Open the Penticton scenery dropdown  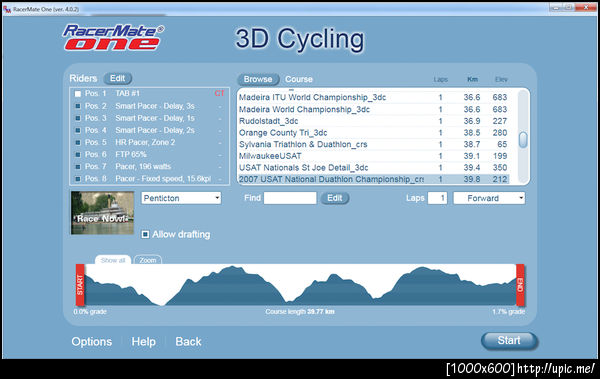click(181, 198)
